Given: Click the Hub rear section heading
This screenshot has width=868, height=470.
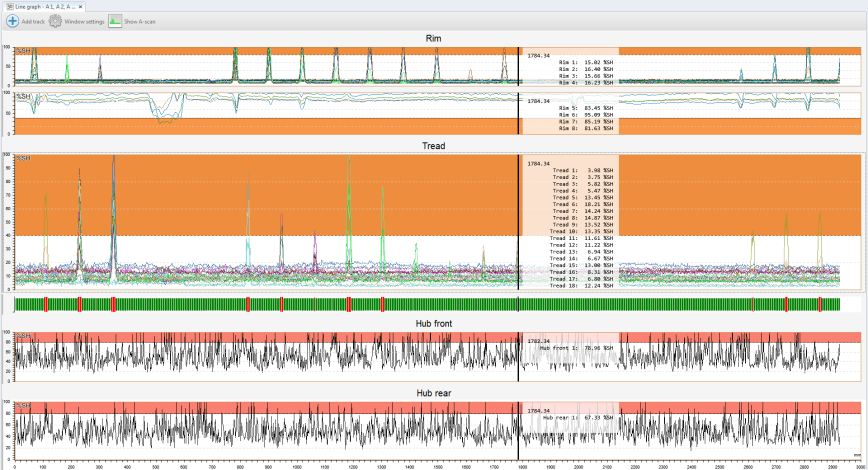Looking at the screenshot, I should click(434, 393).
